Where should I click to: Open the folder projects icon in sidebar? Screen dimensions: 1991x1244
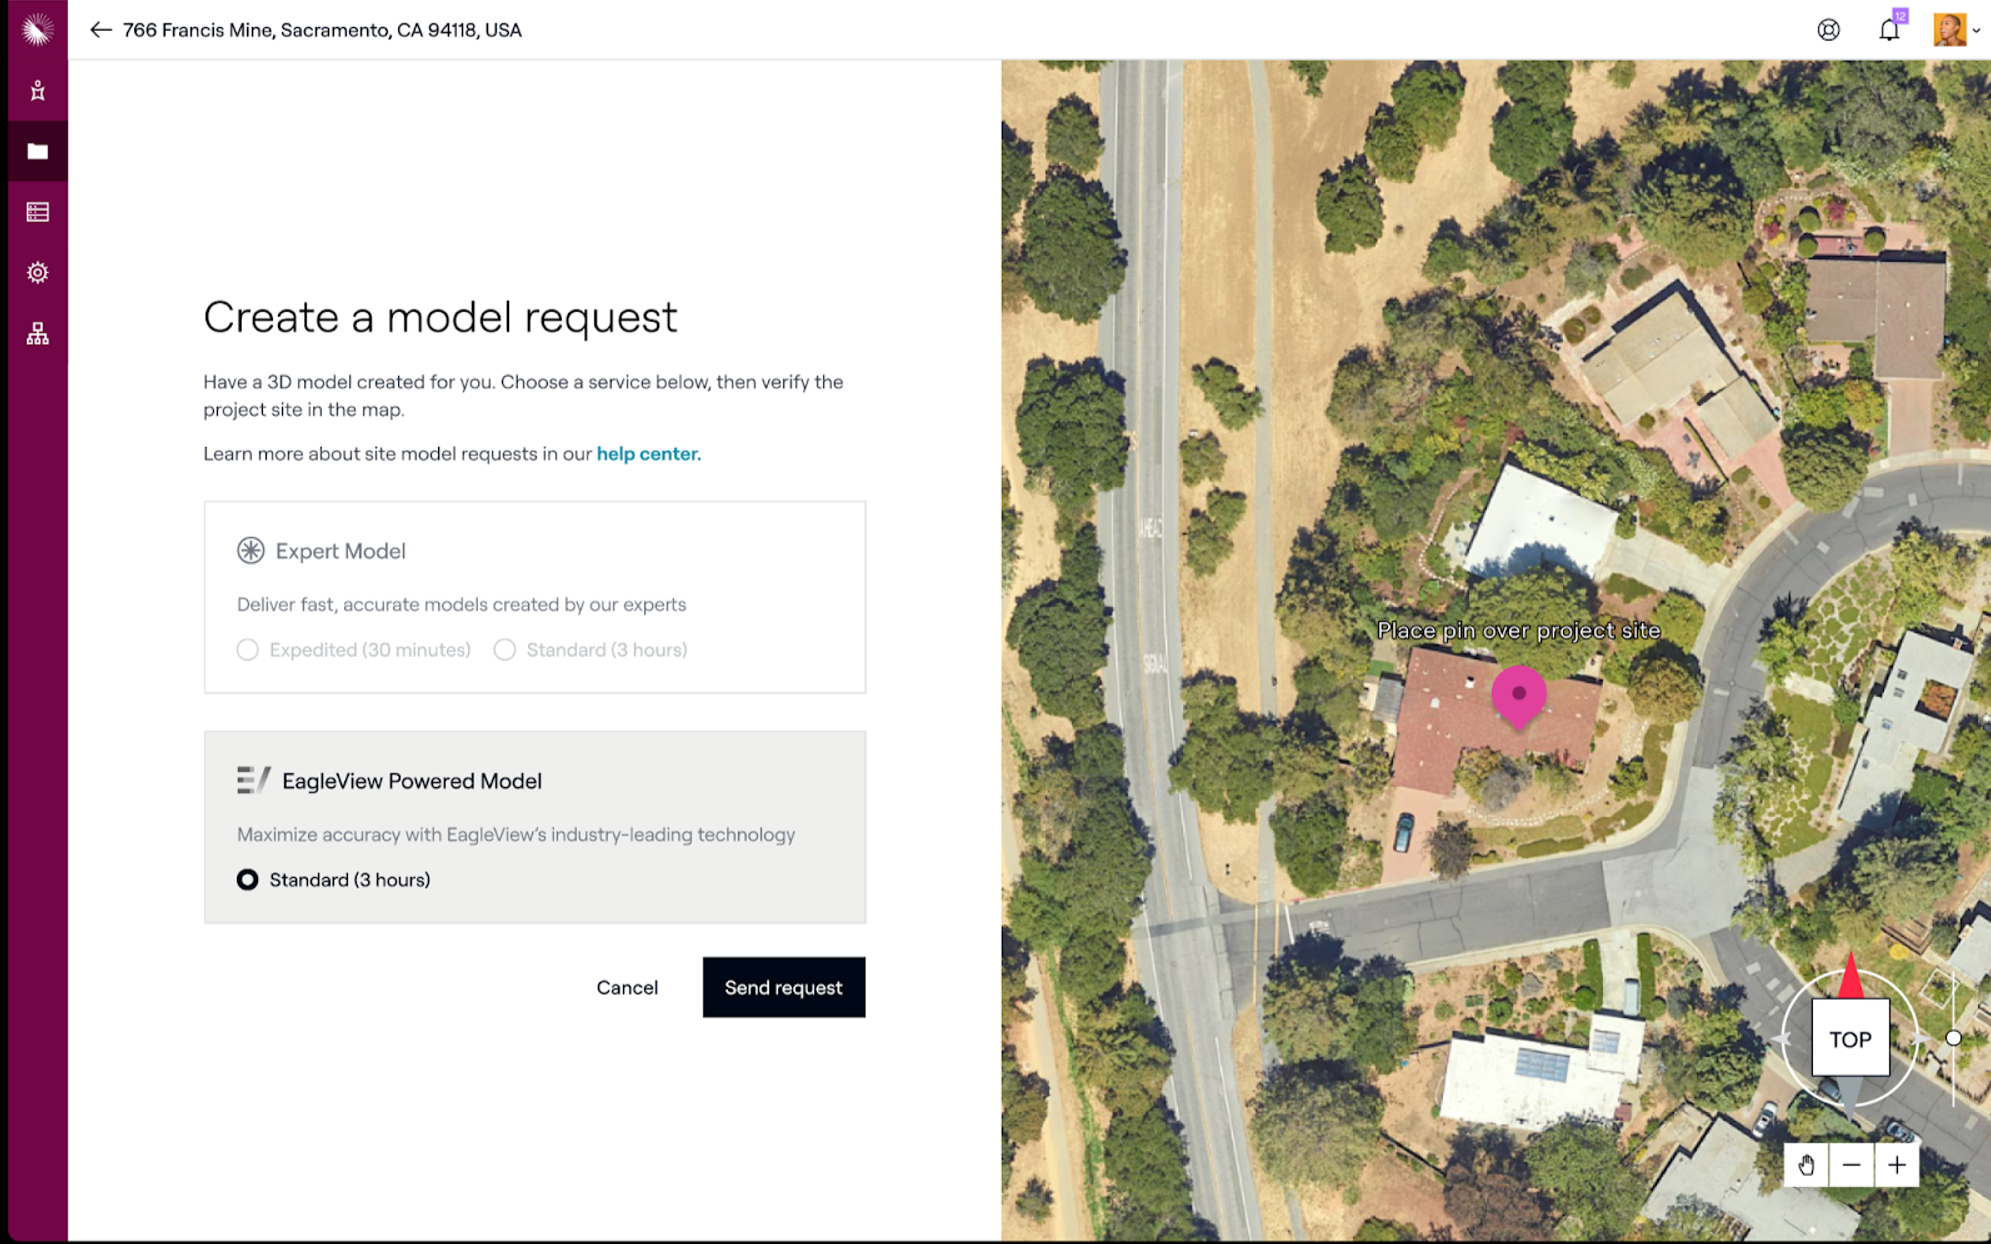(37, 152)
